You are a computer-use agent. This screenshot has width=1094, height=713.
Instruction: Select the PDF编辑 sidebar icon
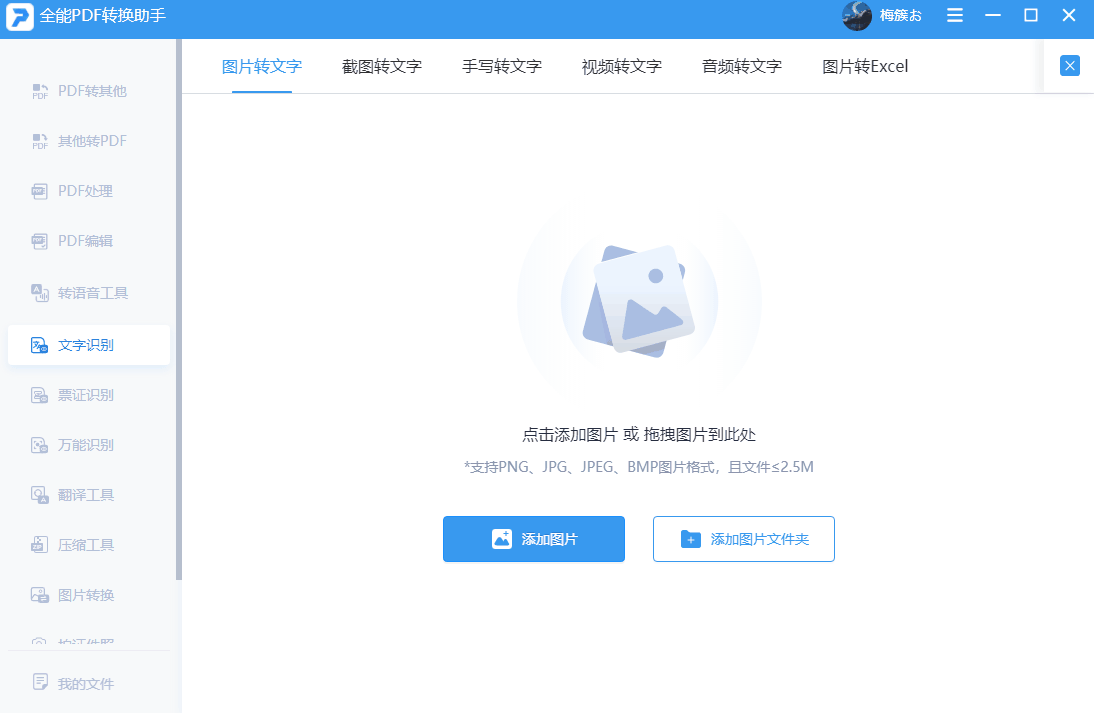point(78,240)
